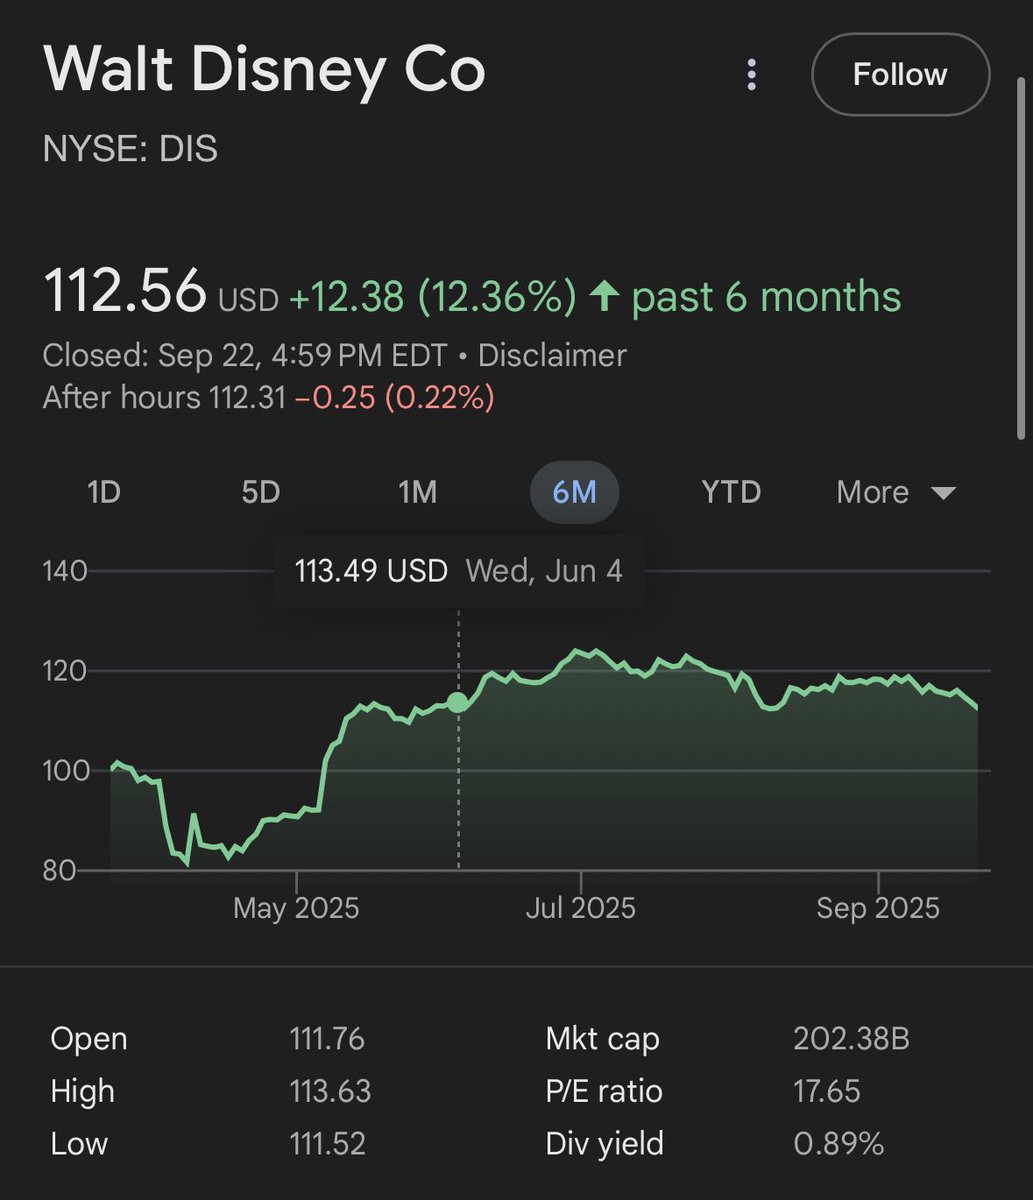The height and width of the screenshot is (1200, 1033).
Task: Click the 113.49 USD chart tooltip
Action: [458, 571]
